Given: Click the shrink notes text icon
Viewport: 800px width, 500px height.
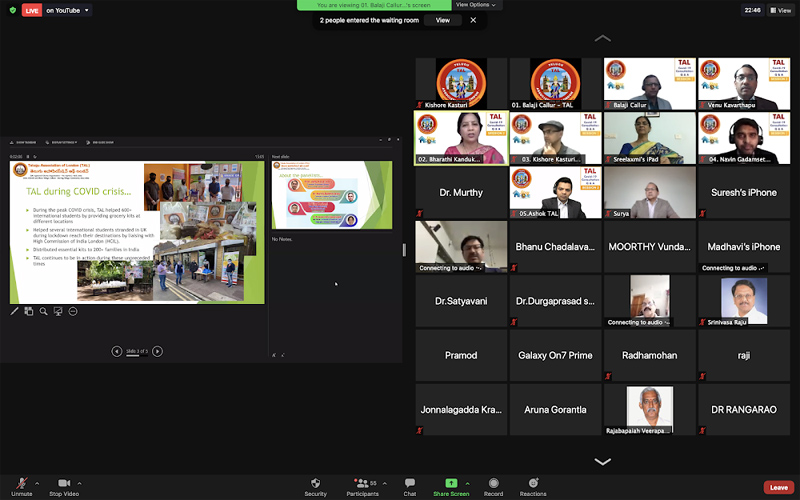Looking at the screenshot, I should click(283, 355).
